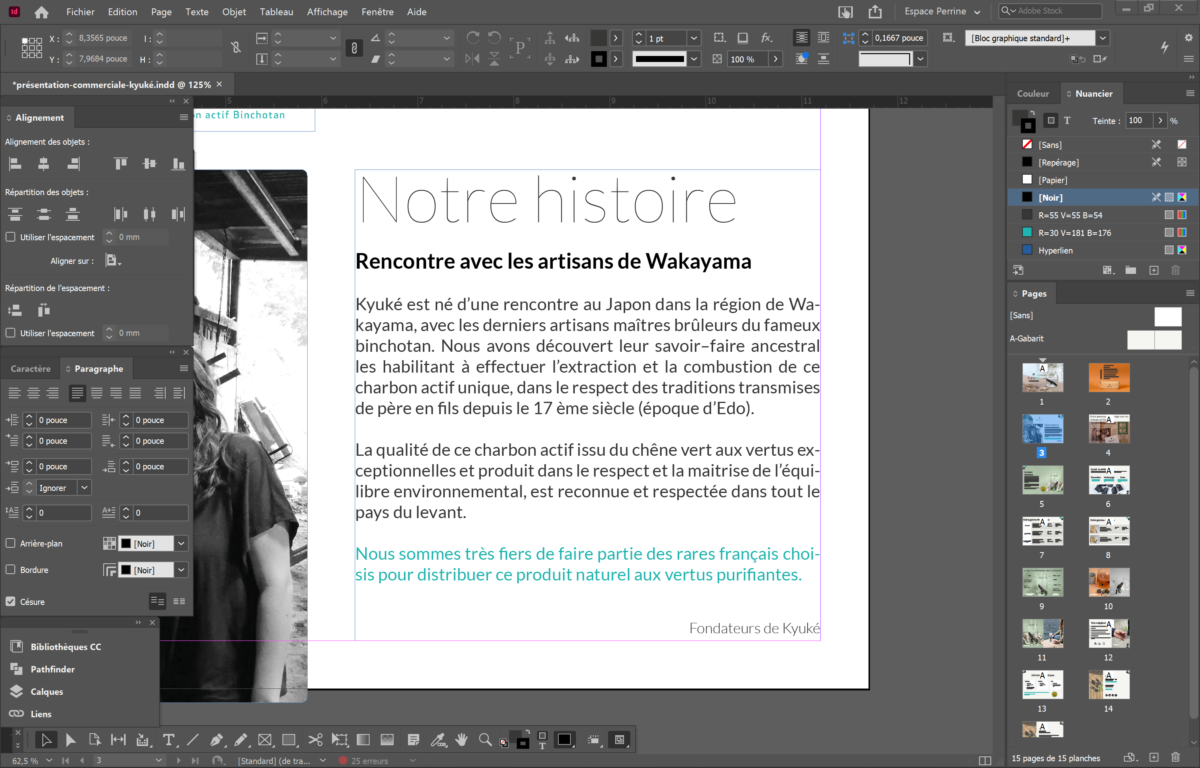Screen dimensions: 1200x768
Task: Select the Direct Selection tool
Action: pyautogui.click(x=70, y=740)
